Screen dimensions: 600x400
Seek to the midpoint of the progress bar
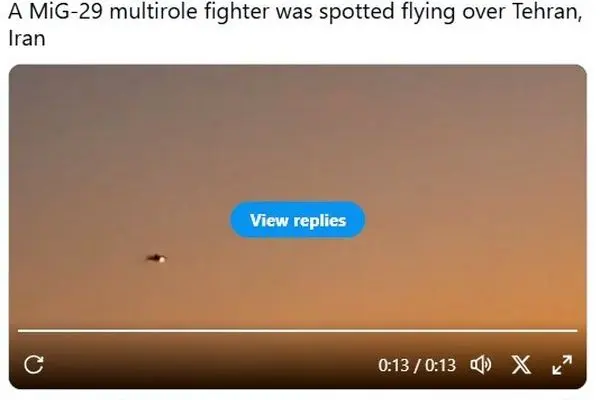click(x=297, y=330)
